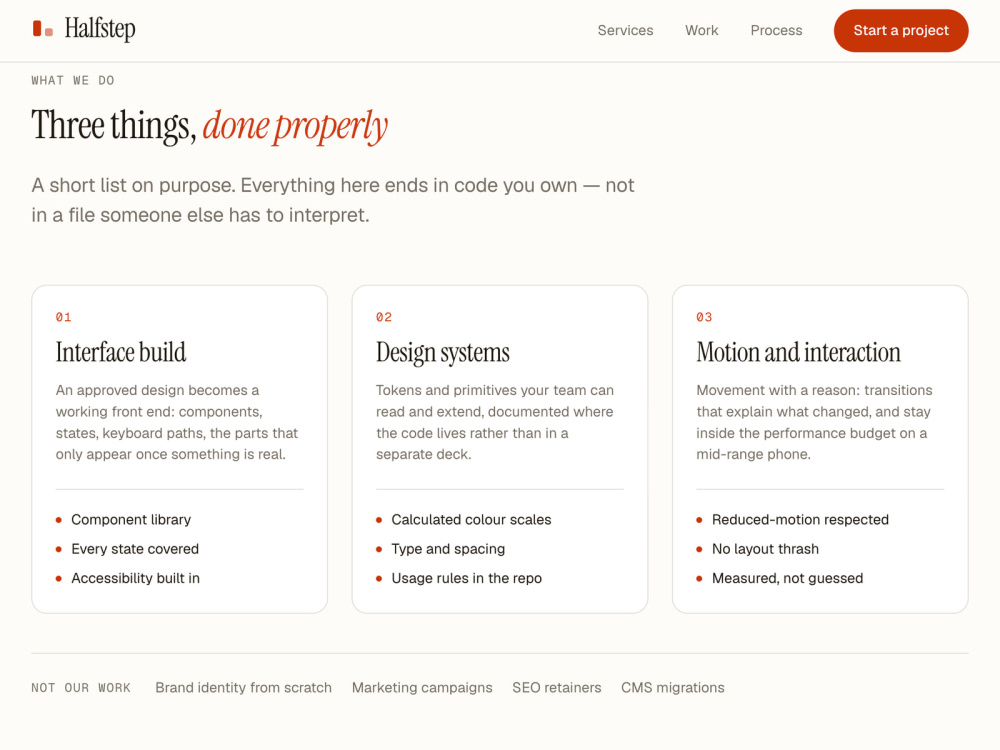The height and width of the screenshot is (750, 1000).
Task: Click 'Marketing campaigns' text
Action: pyautogui.click(x=422, y=688)
